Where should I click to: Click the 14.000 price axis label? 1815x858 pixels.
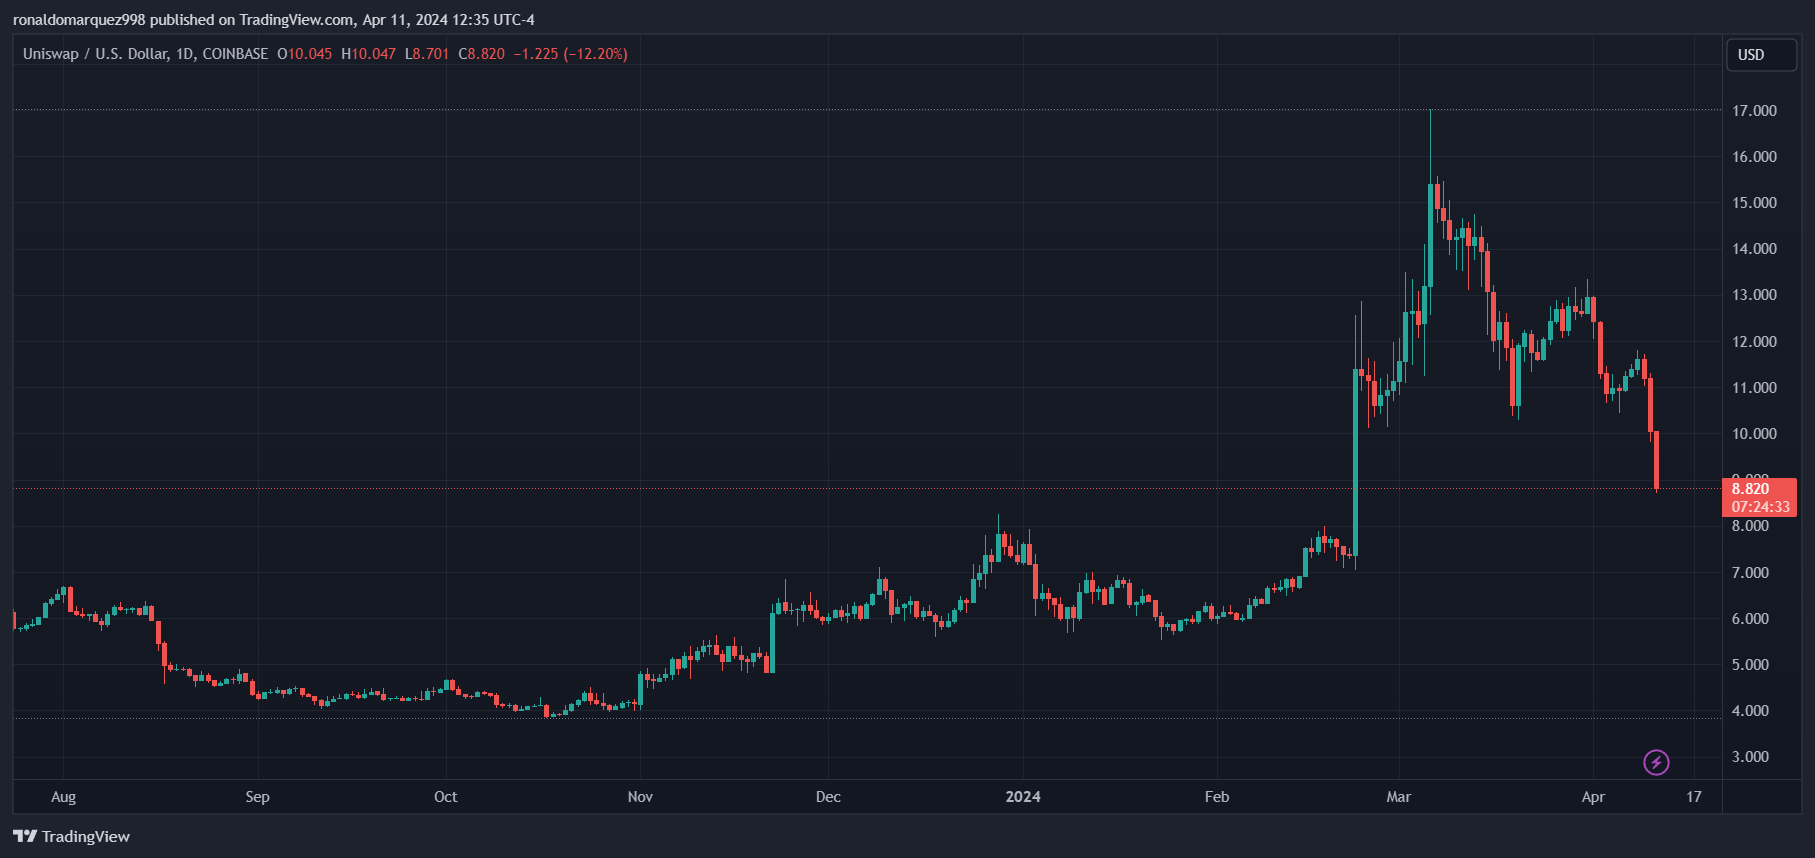point(1754,249)
